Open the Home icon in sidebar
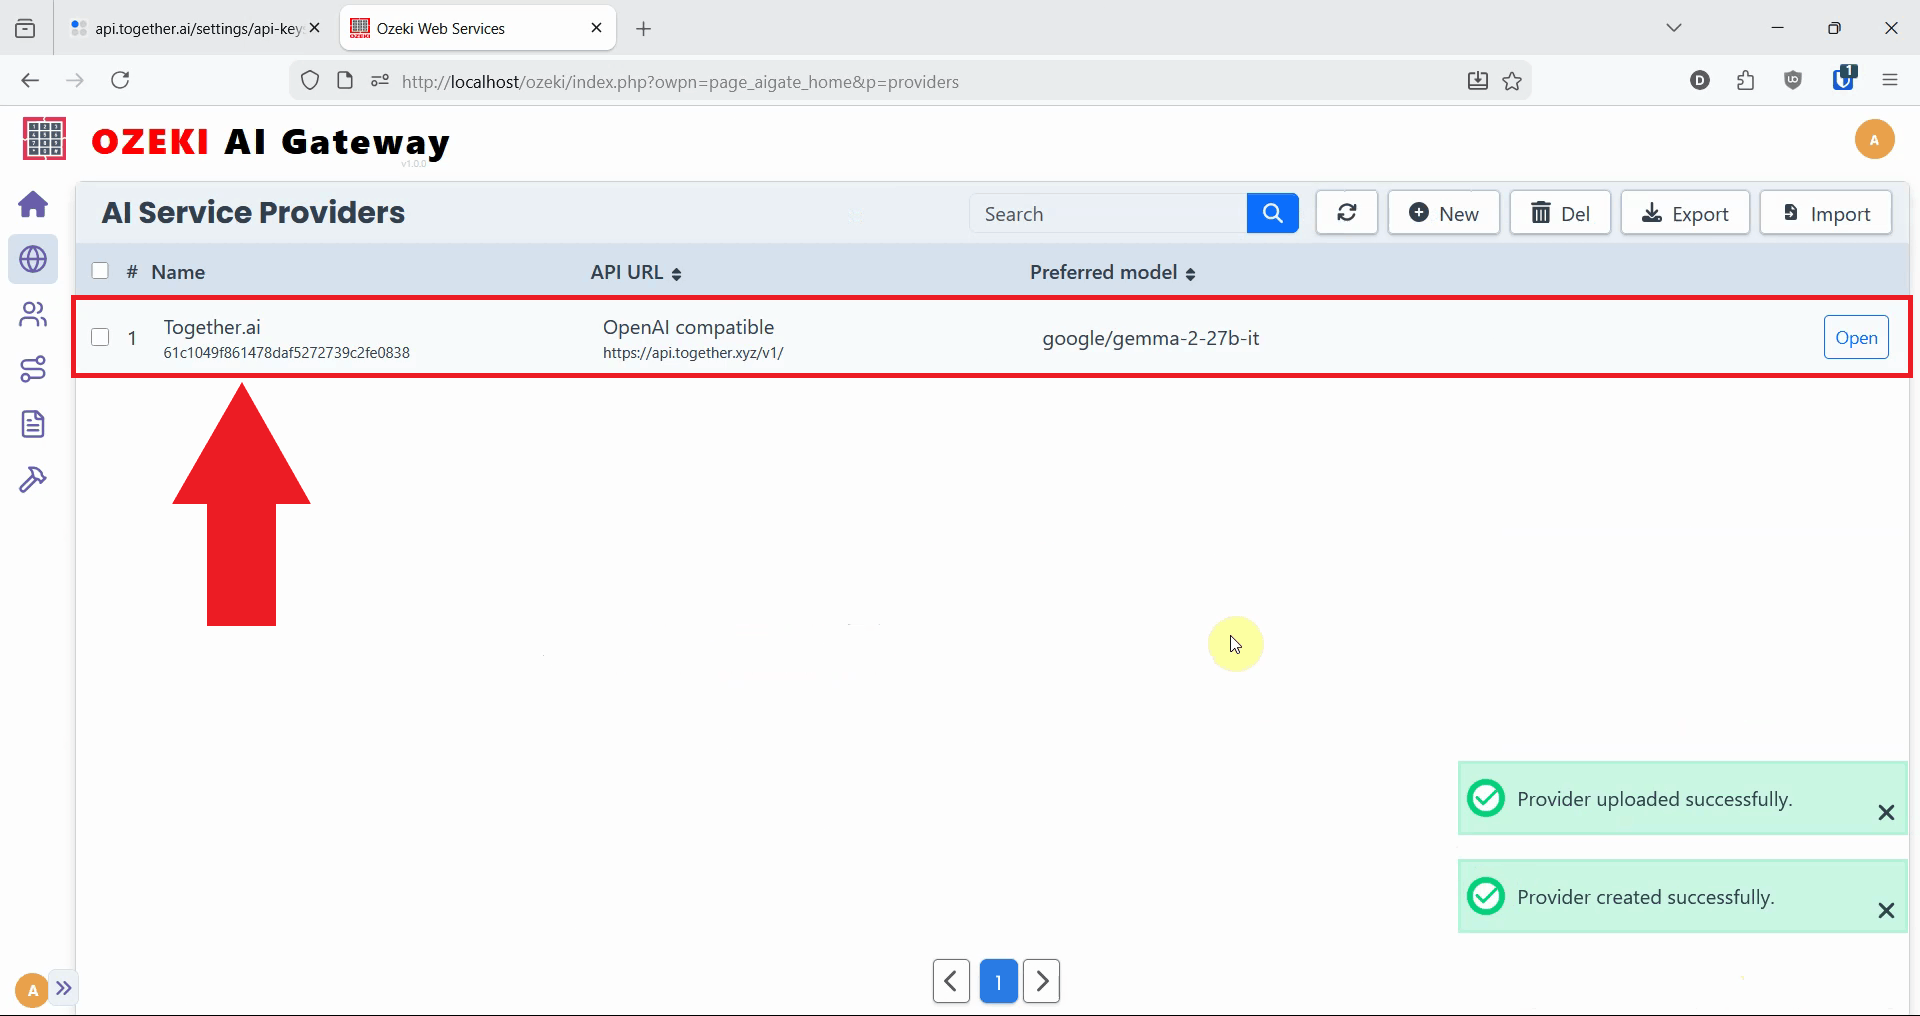Screen dimensions: 1920x1016 click(33, 205)
